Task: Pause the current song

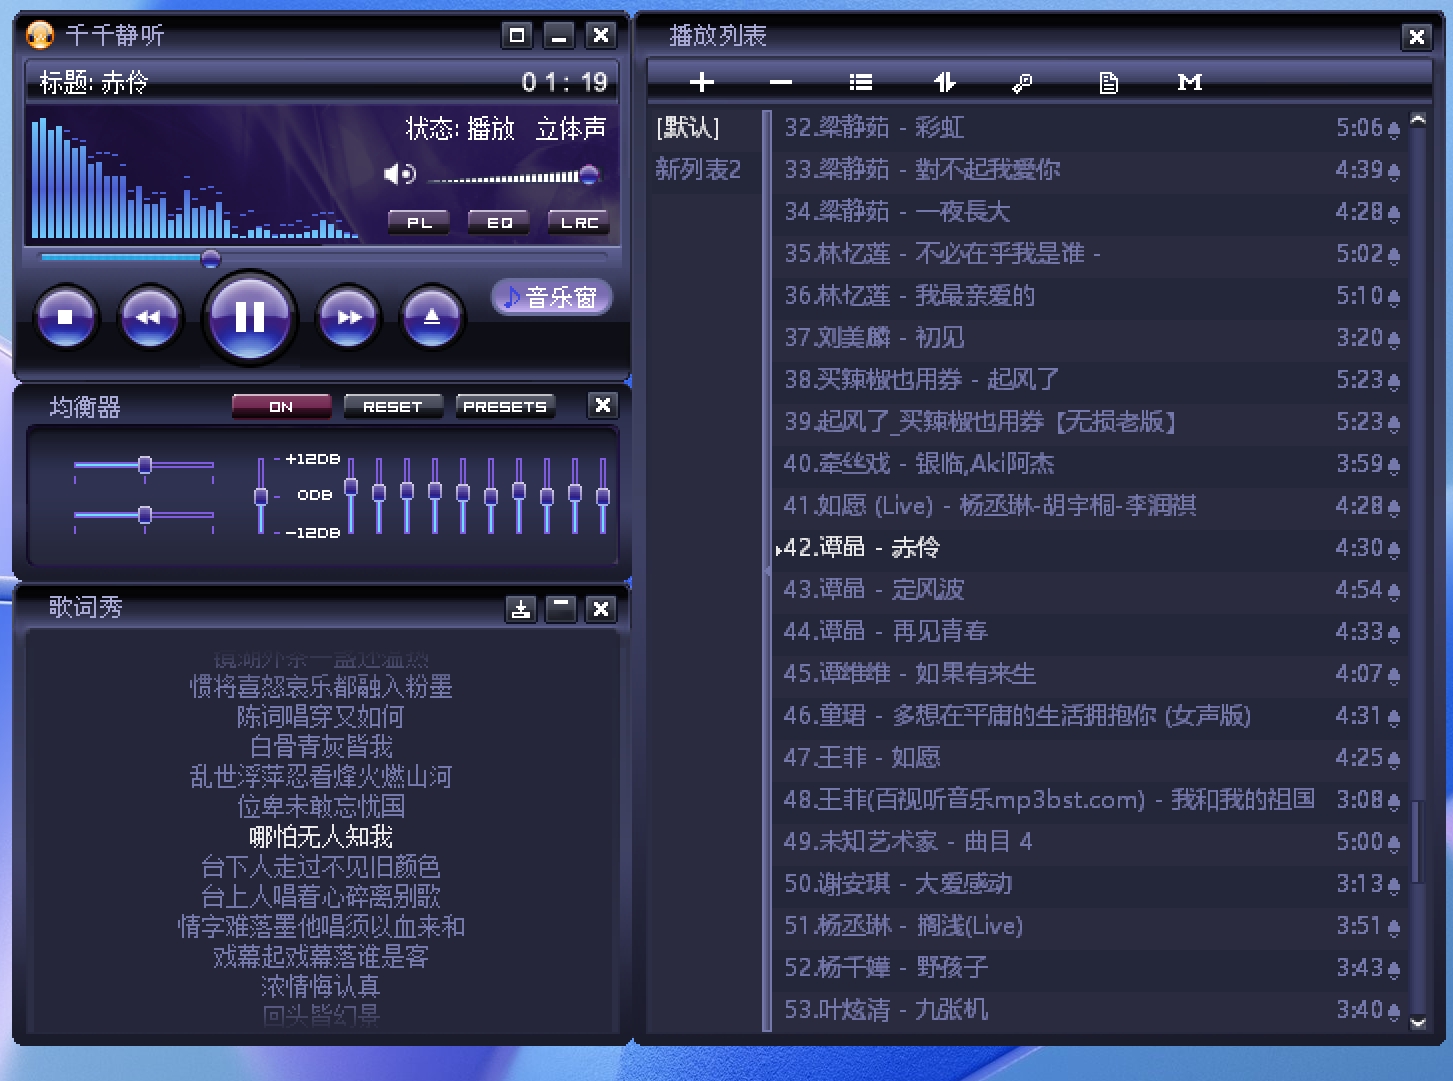Action: 249,317
